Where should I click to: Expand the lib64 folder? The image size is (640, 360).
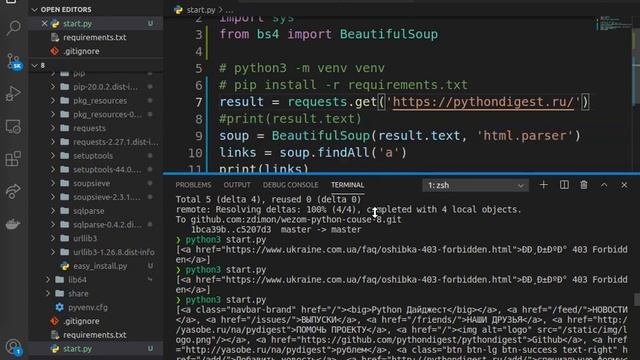[48, 280]
